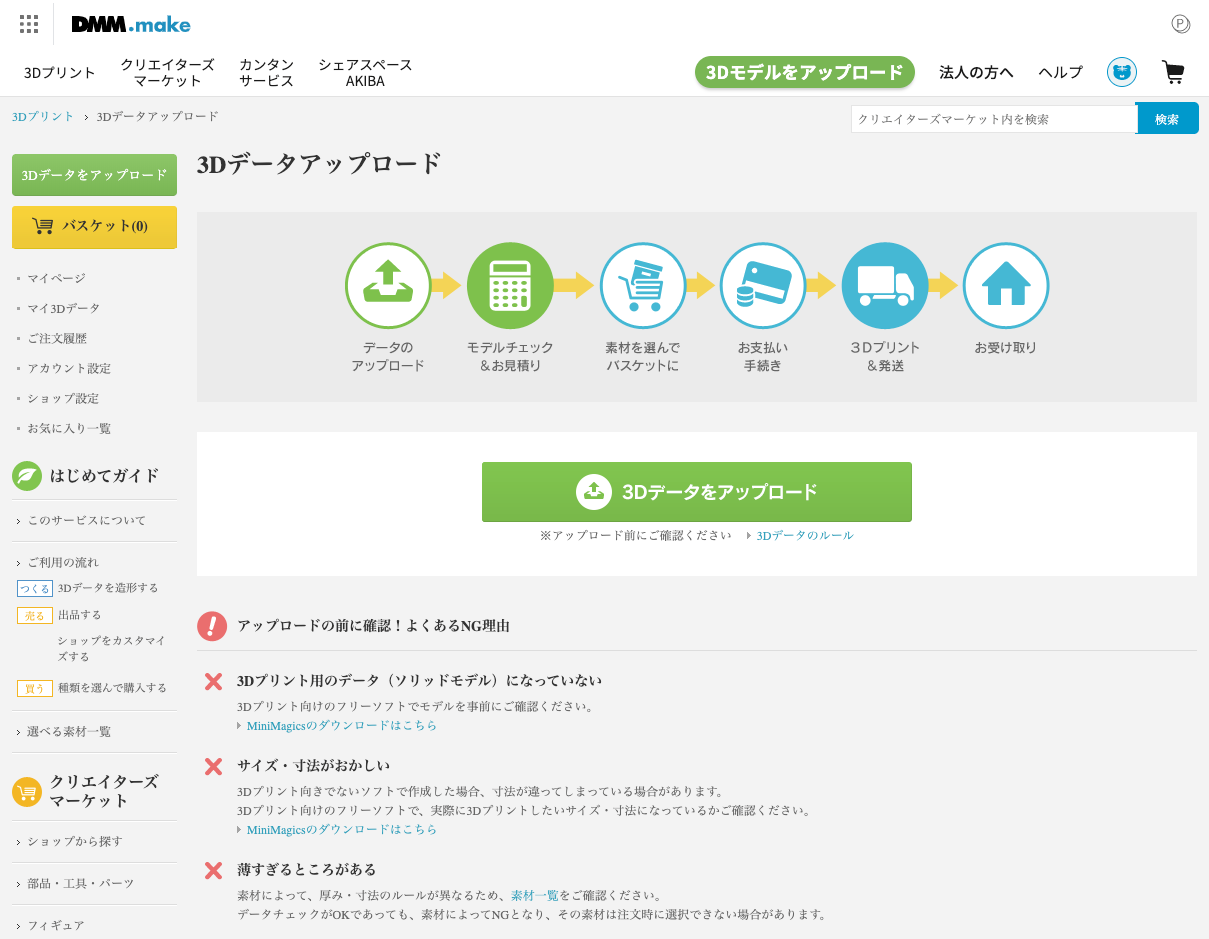Image resolution: width=1209 pixels, height=939 pixels.
Task: Click the 検索 search button
Action: [x=1167, y=119]
